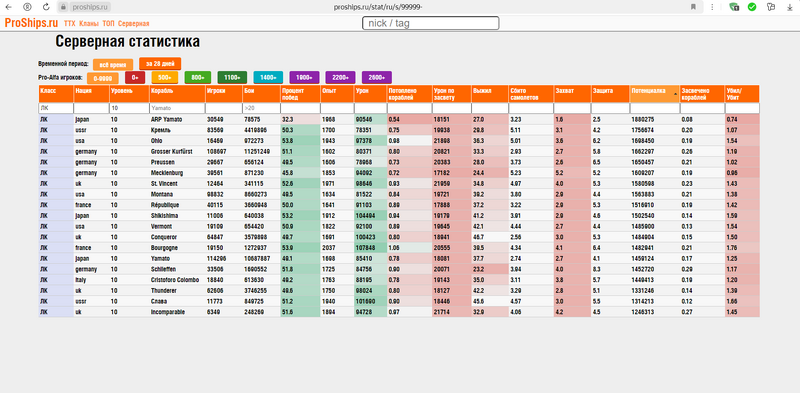This screenshot has height=393, width=800.
Task: Select the dark green 1100+ filter
Action: point(232,78)
